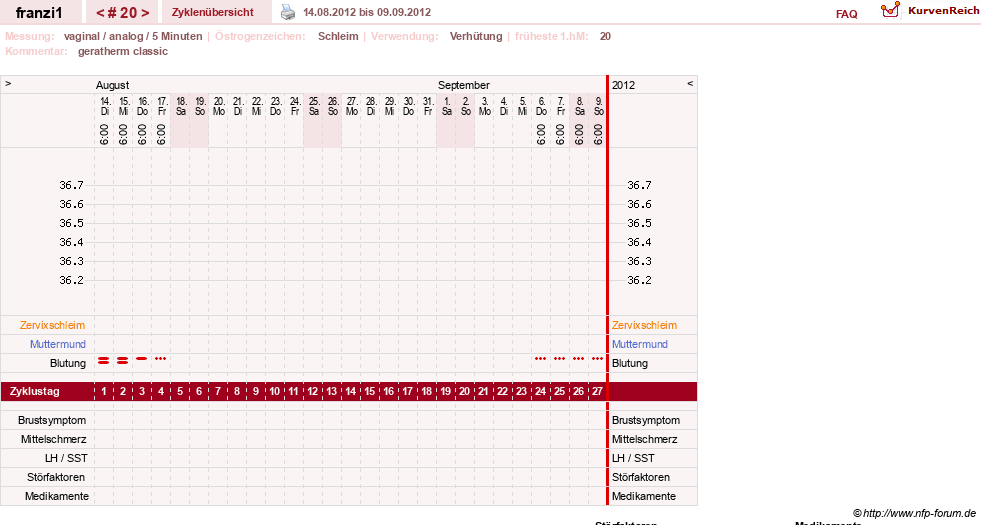Click the vaginal / analog / 5 Minuten value
Screen dimensions: 981x525
pyautogui.click(x=133, y=36)
